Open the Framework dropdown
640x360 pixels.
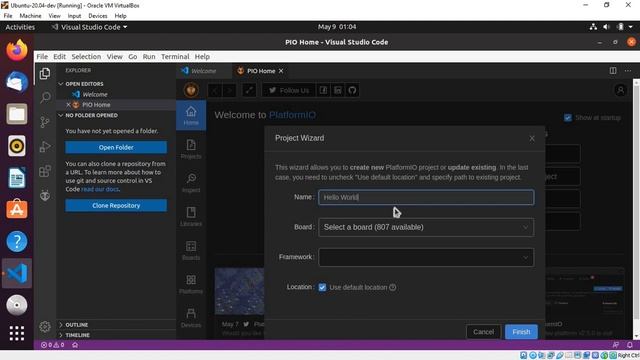click(x=426, y=258)
